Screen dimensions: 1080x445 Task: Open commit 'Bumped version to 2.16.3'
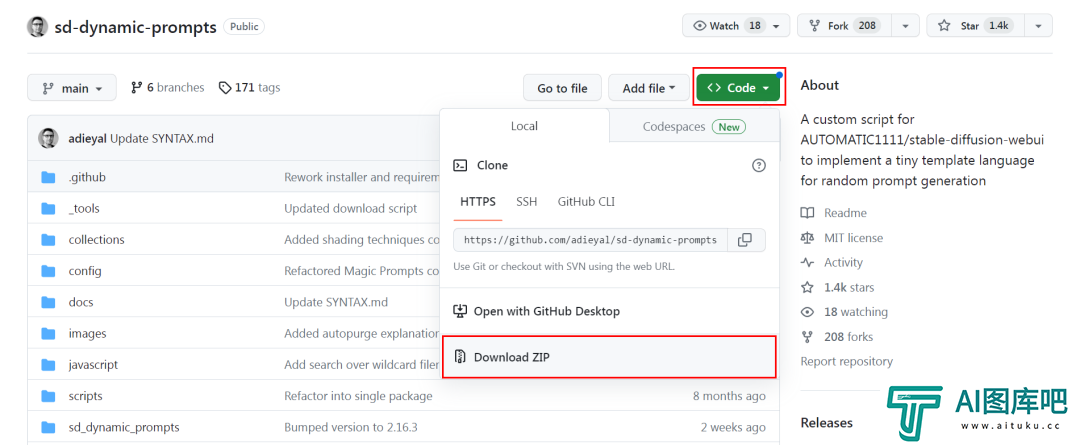click(x=351, y=427)
